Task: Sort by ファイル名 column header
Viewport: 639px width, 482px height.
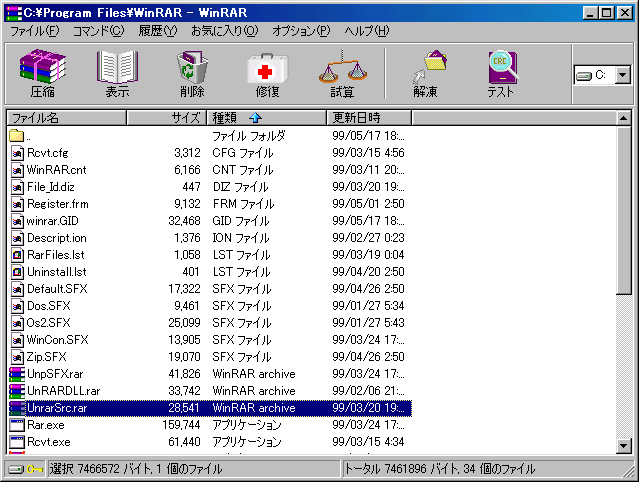Action: pyautogui.click(x=67, y=118)
